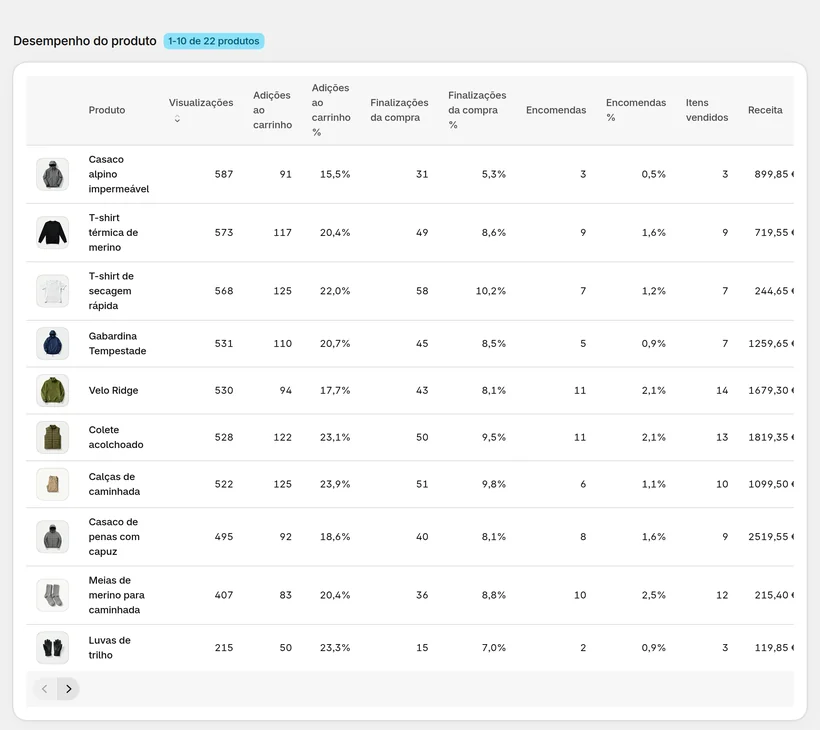Click views value 568
This screenshot has width=820, height=730.
224,291
